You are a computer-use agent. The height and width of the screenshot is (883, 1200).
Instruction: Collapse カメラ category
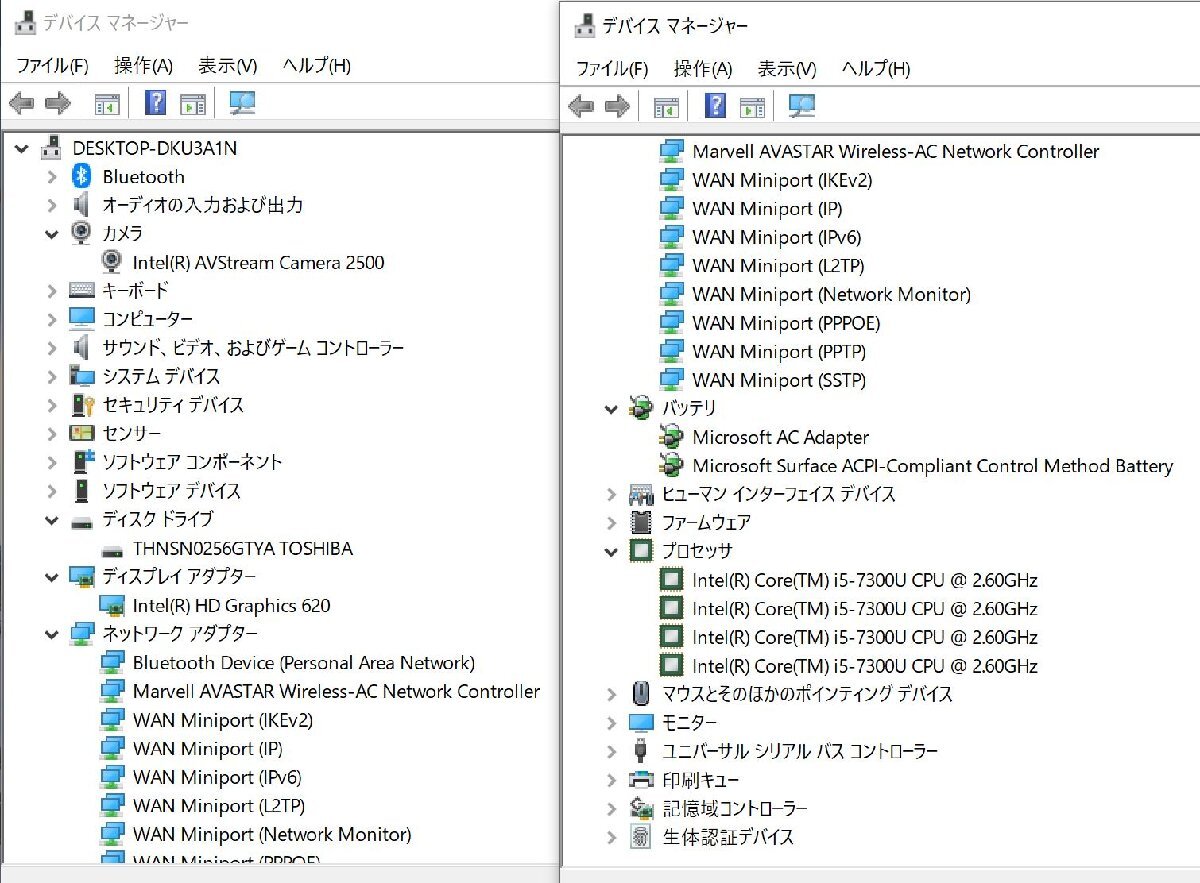(52, 234)
